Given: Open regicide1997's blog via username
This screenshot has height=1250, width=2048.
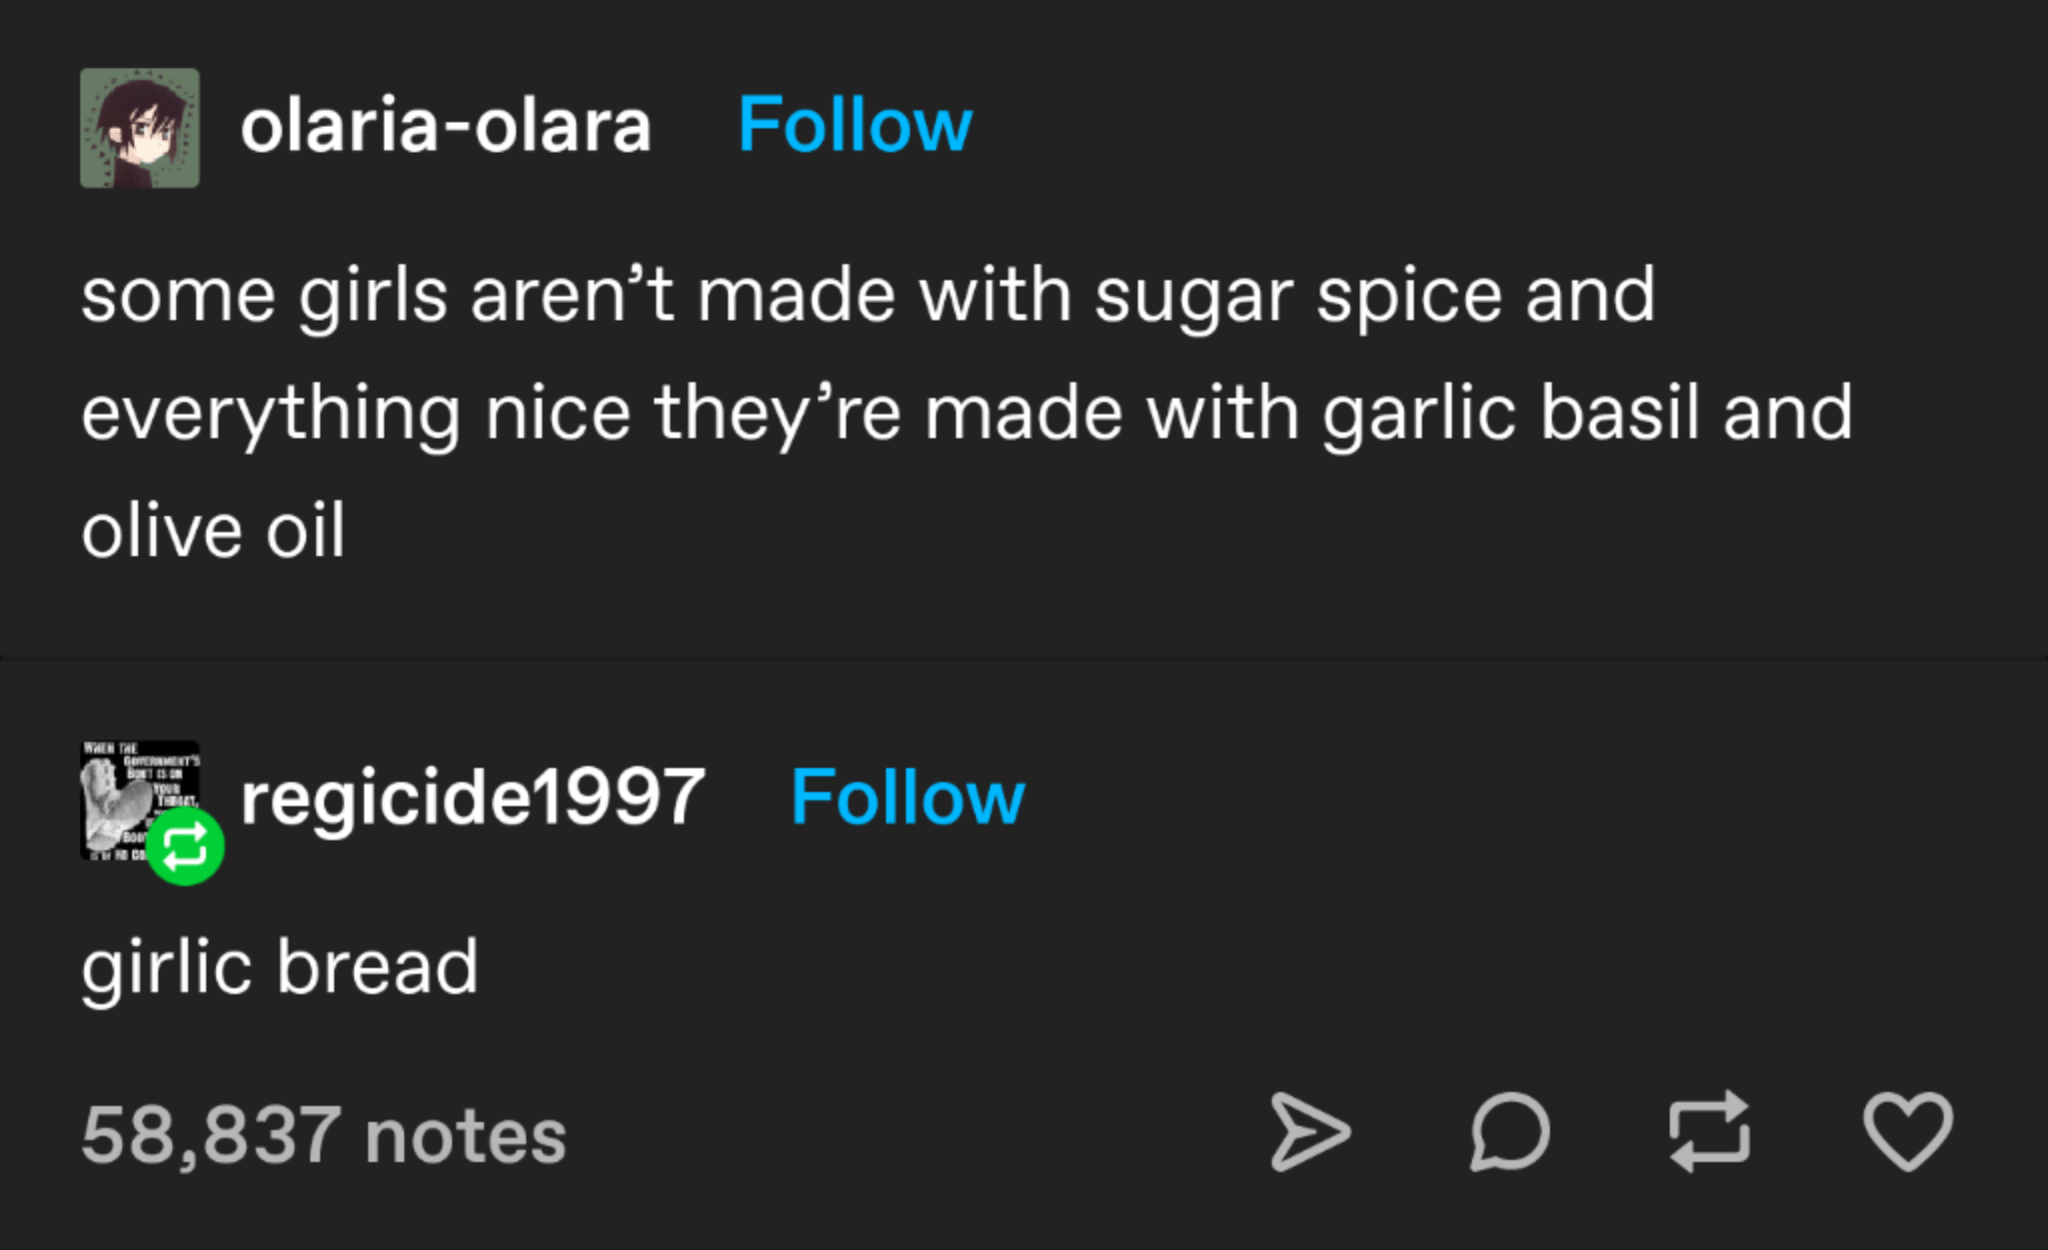Looking at the screenshot, I should point(476,796).
